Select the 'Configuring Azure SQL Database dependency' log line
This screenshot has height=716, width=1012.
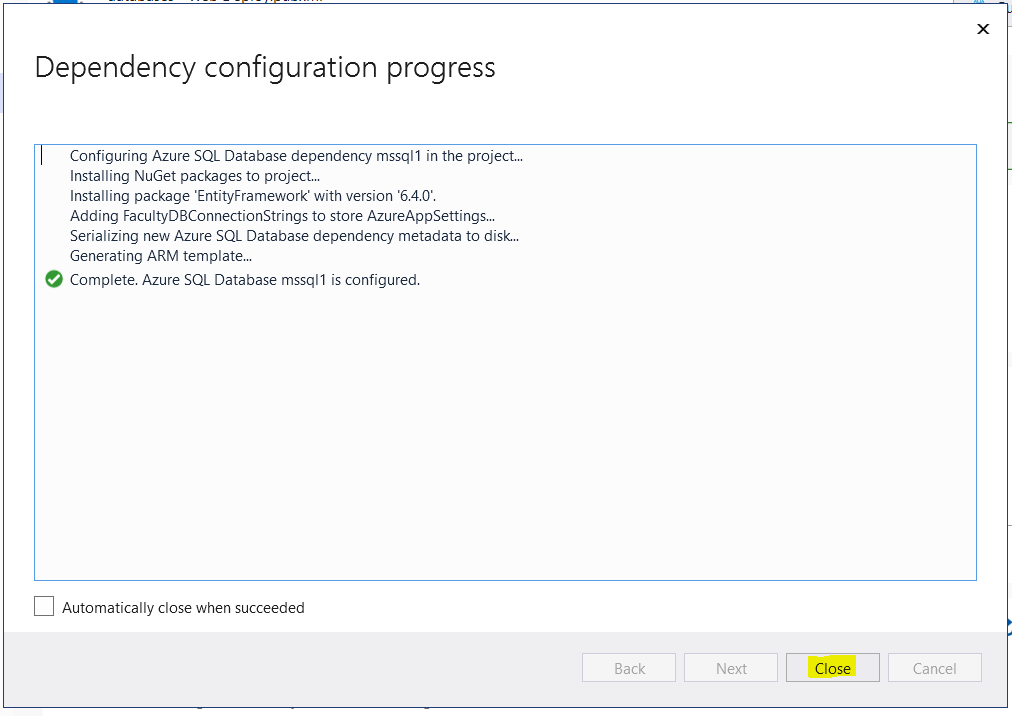click(296, 156)
